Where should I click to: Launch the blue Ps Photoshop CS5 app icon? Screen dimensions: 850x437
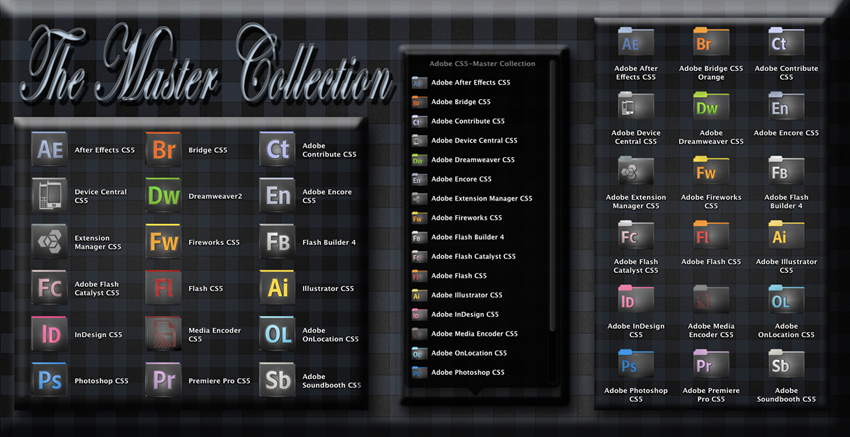[49, 380]
